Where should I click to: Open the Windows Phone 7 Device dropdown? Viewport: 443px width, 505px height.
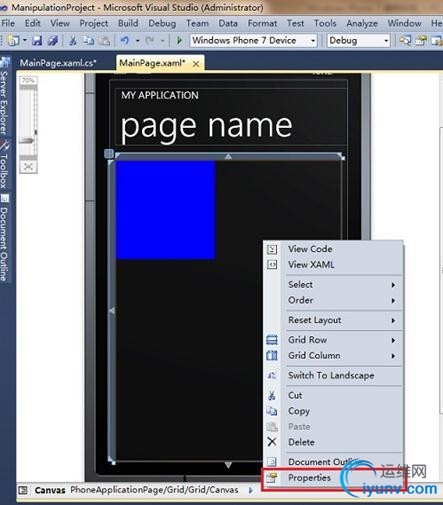click(253, 41)
